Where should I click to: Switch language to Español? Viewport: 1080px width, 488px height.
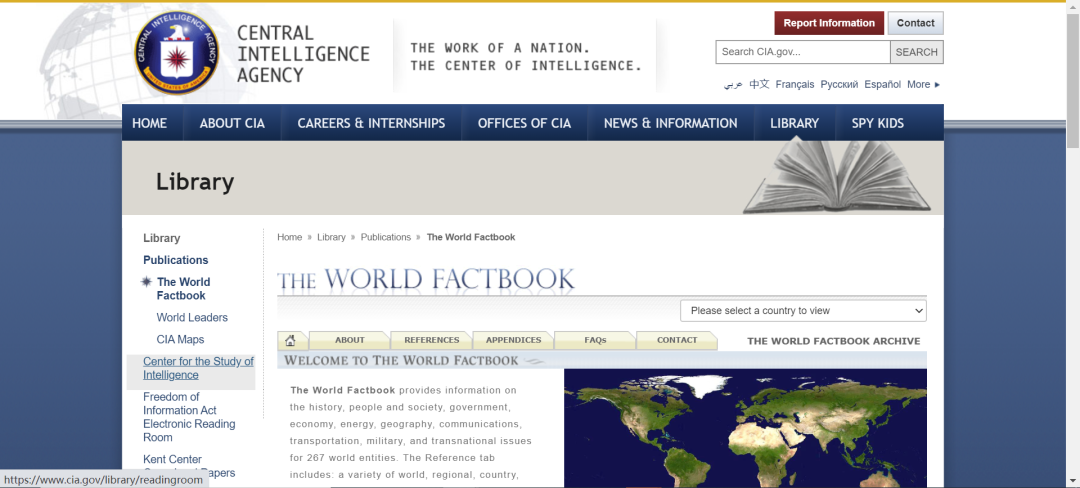(x=882, y=85)
